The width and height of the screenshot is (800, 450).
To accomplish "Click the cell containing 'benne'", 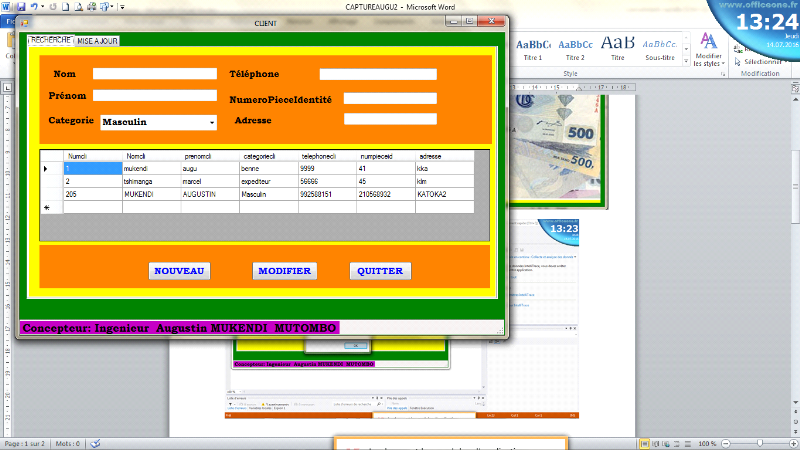I will point(269,168).
